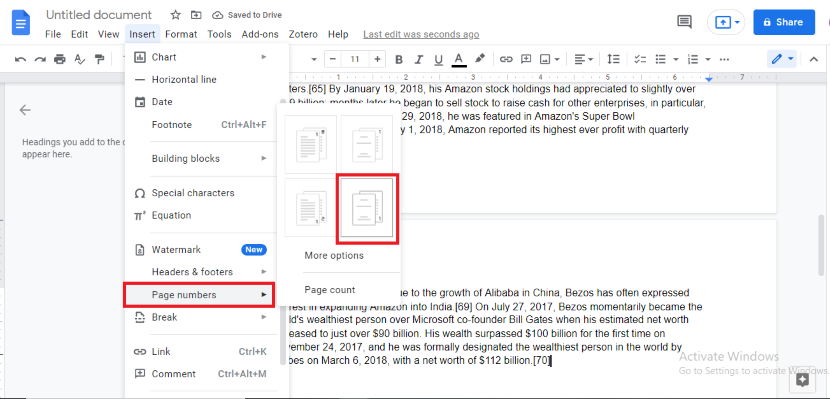The height and width of the screenshot is (399, 830).
Task: Click the more toolbar options ellipsis
Action: tap(725, 59)
